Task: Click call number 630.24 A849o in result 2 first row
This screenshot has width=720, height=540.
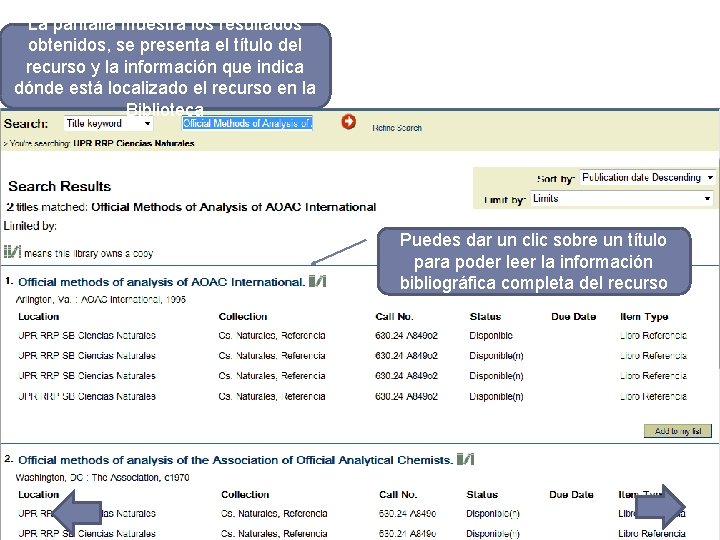Action: (407, 513)
